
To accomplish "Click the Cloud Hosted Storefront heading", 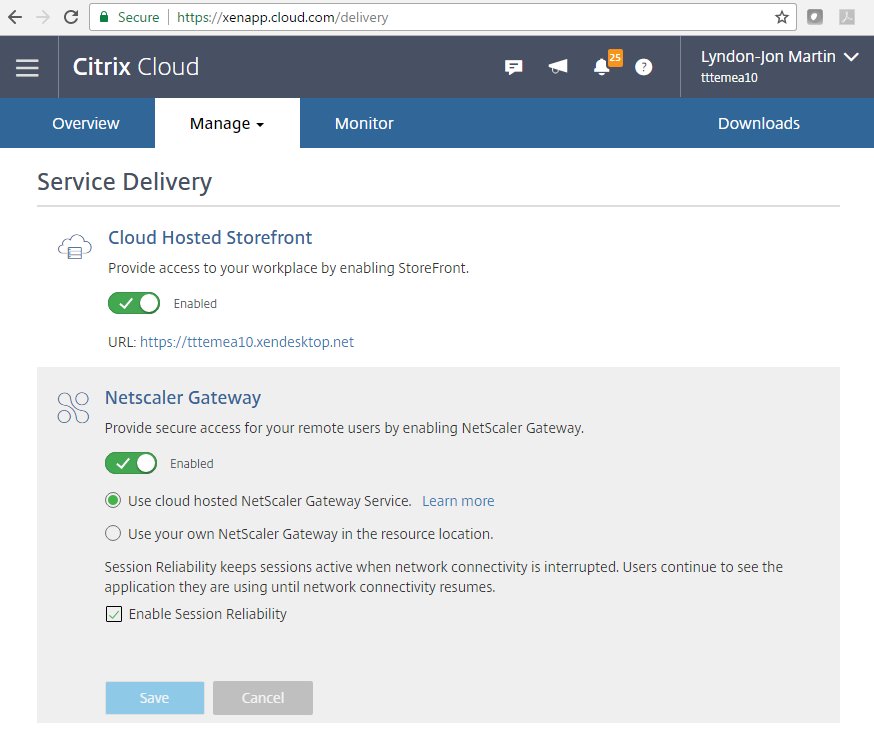I will (x=210, y=237).
